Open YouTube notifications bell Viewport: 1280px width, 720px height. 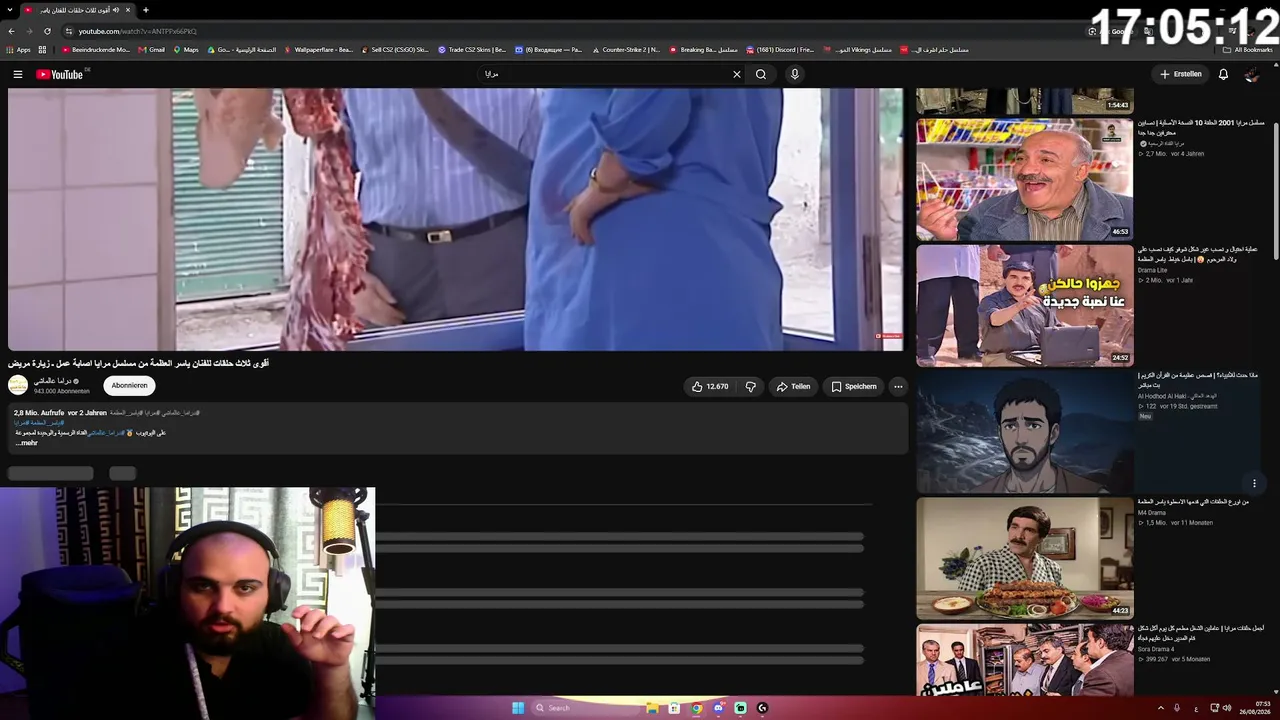pyautogui.click(x=1223, y=74)
